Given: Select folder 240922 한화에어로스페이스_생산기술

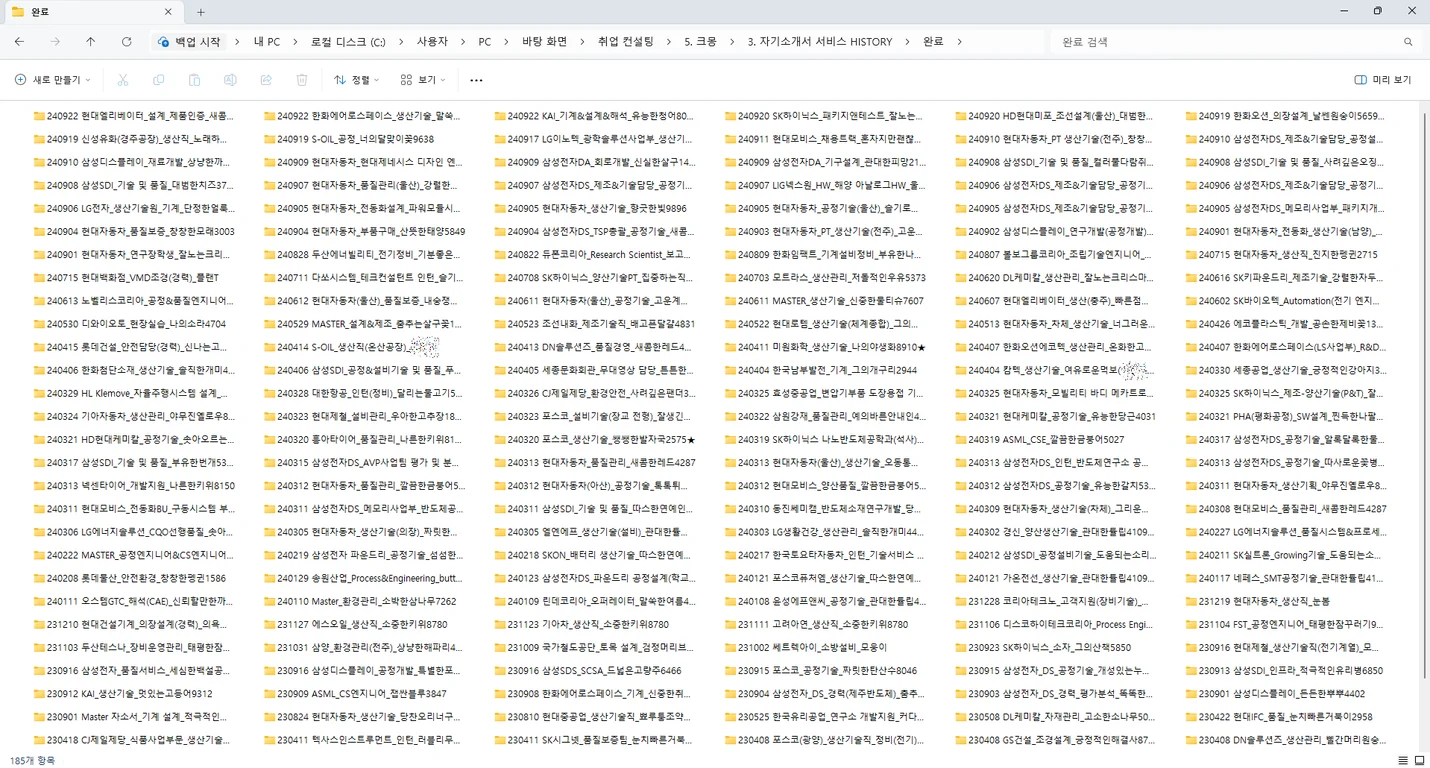Looking at the screenshot, I should coord(361,116).
